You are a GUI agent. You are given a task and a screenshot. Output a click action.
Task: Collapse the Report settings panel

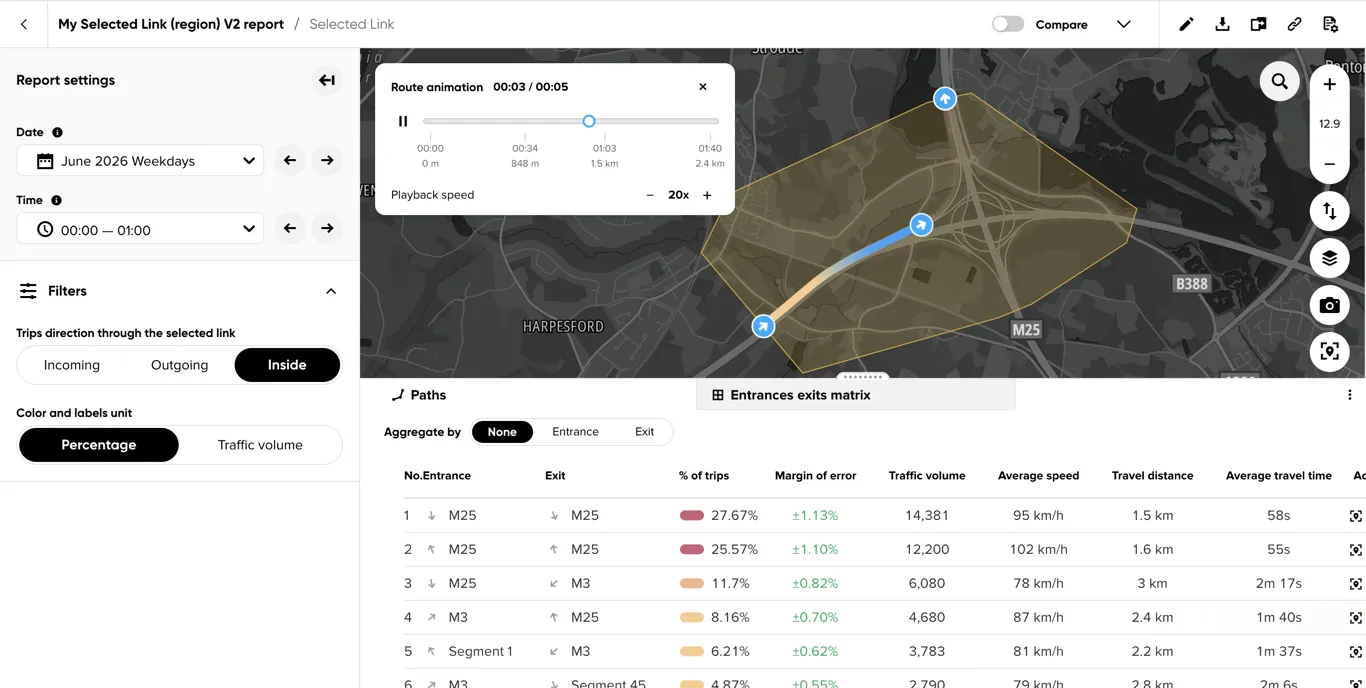click(x=327, y=80)
